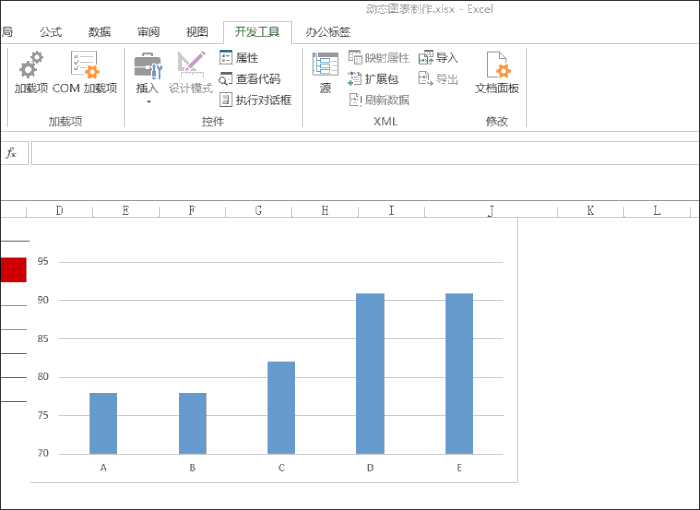Click 扩展包 expansion packs
This screenshot has width=700, height=510.
coord(373,79)
